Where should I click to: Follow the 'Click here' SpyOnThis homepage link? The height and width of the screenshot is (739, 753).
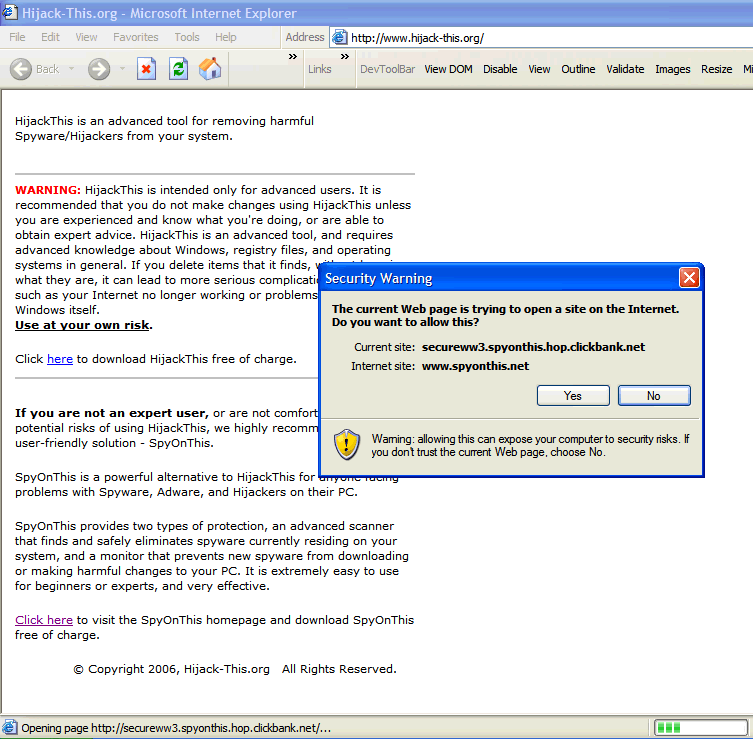coord(44,620)
